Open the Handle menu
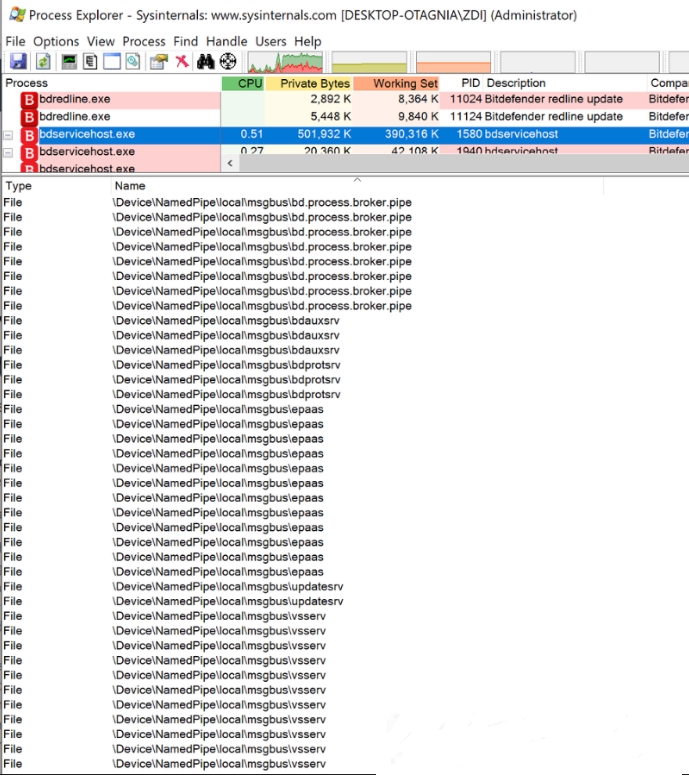The image size is (689, 777). 227,42
